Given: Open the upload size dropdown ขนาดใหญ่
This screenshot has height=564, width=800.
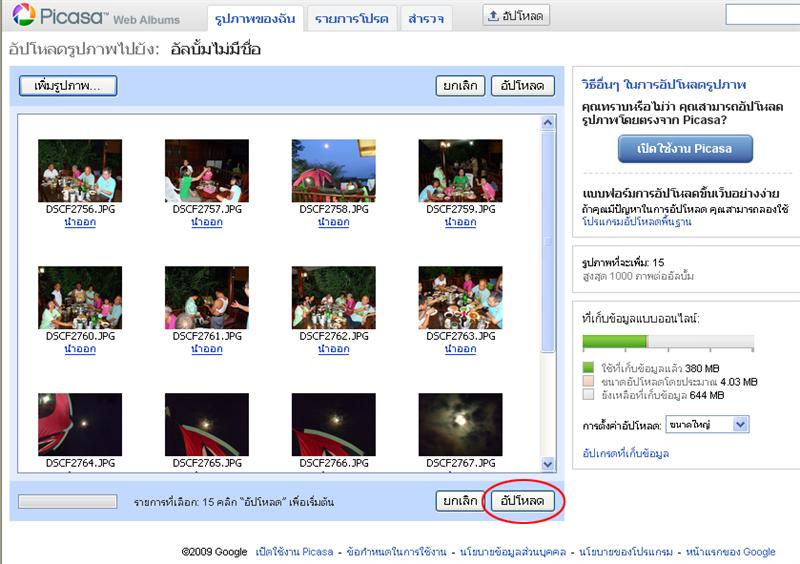Looking at the screenshot, I should pyautogui.click(x=706, y=425).
